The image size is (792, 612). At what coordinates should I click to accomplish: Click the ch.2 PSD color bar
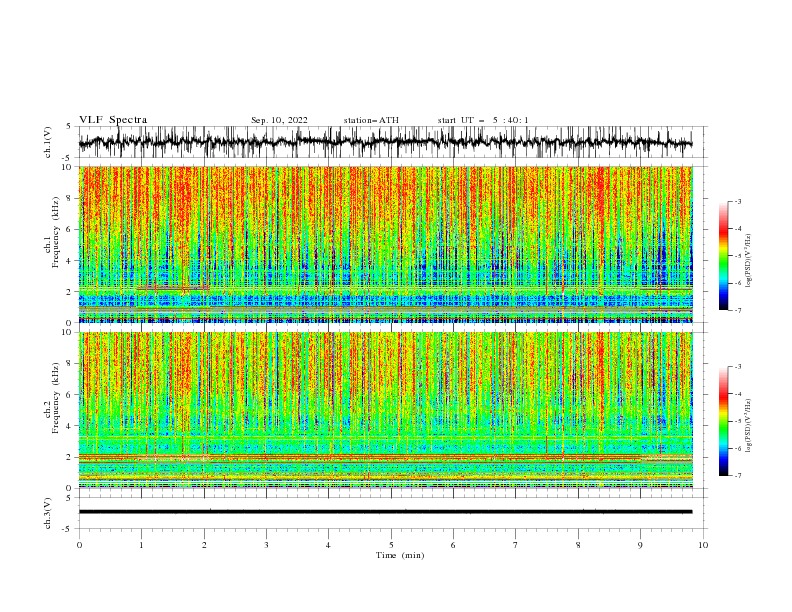coord(723,421)
